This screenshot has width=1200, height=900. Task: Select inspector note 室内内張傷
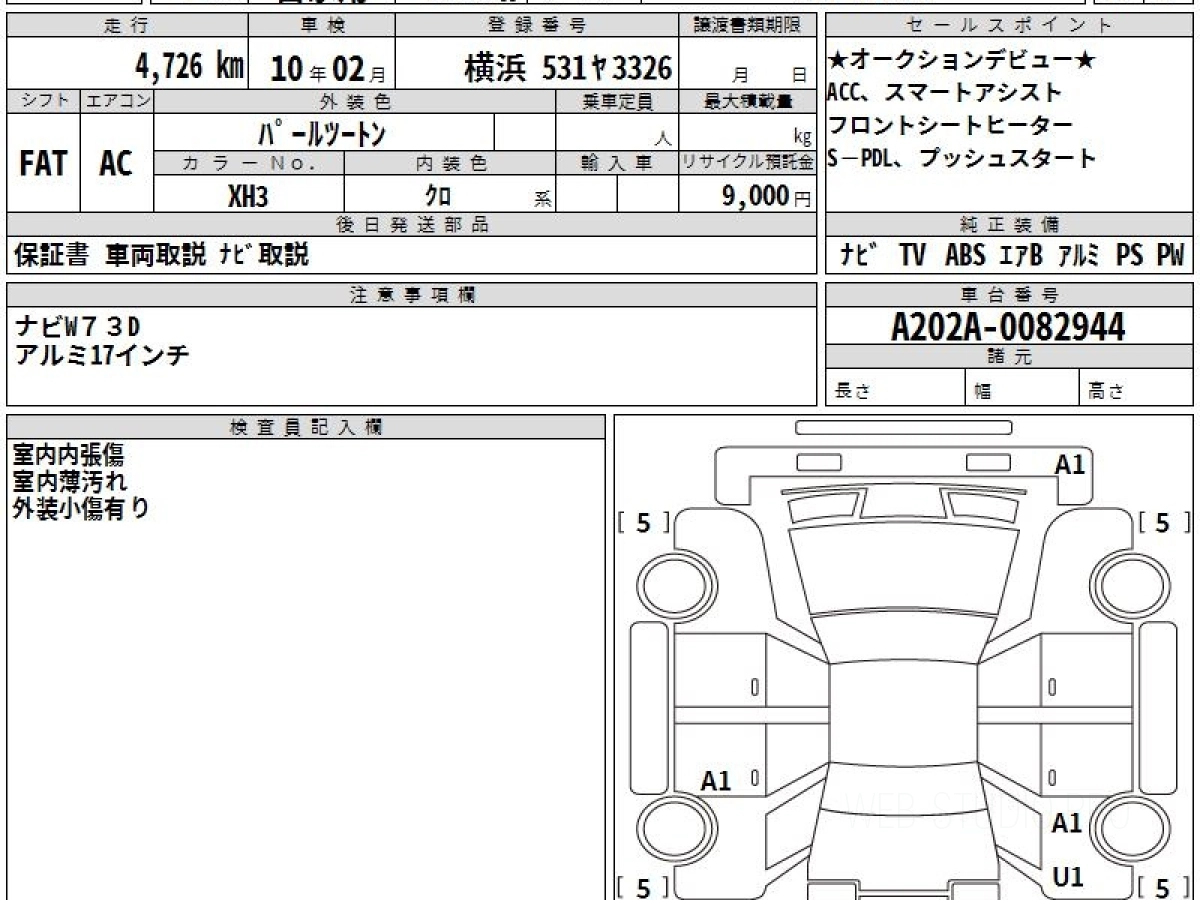pyautogui.click(x=69, y=455)
